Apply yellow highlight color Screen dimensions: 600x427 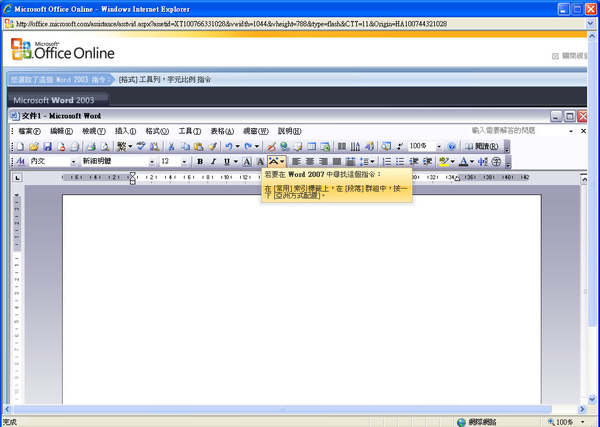pos(444,161)
